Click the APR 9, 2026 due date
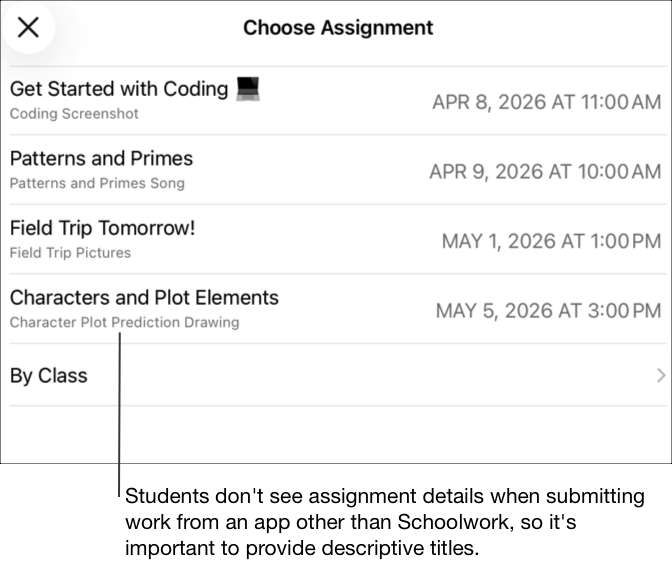 (545, 171)
